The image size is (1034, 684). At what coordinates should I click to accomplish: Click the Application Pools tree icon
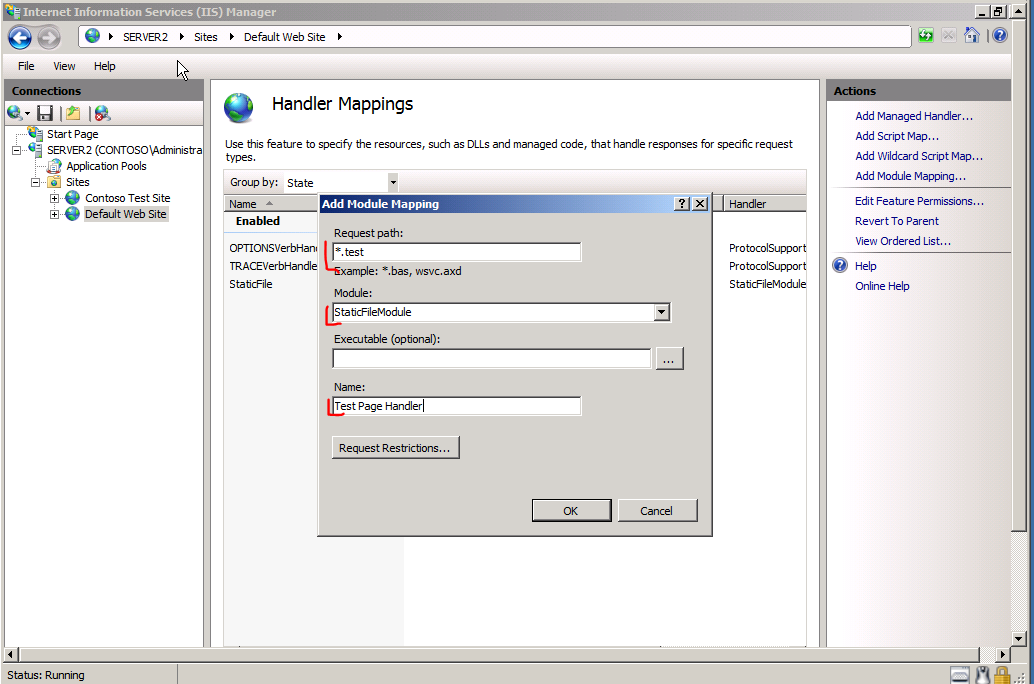tap(54, 166)
